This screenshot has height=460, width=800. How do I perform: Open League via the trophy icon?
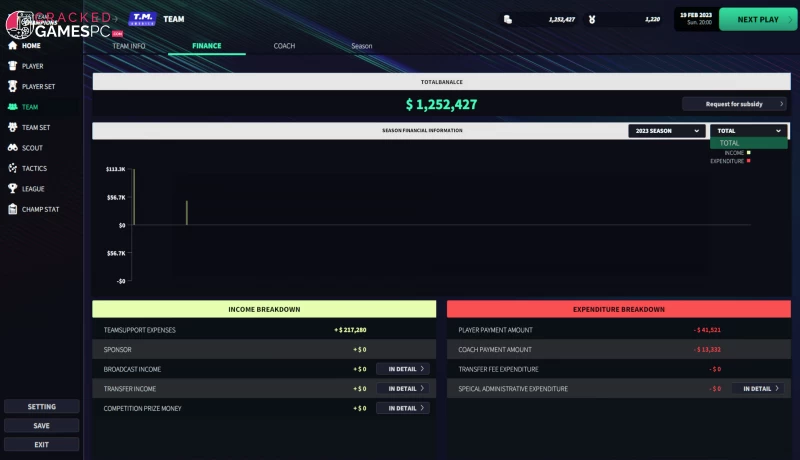point(12,189)
